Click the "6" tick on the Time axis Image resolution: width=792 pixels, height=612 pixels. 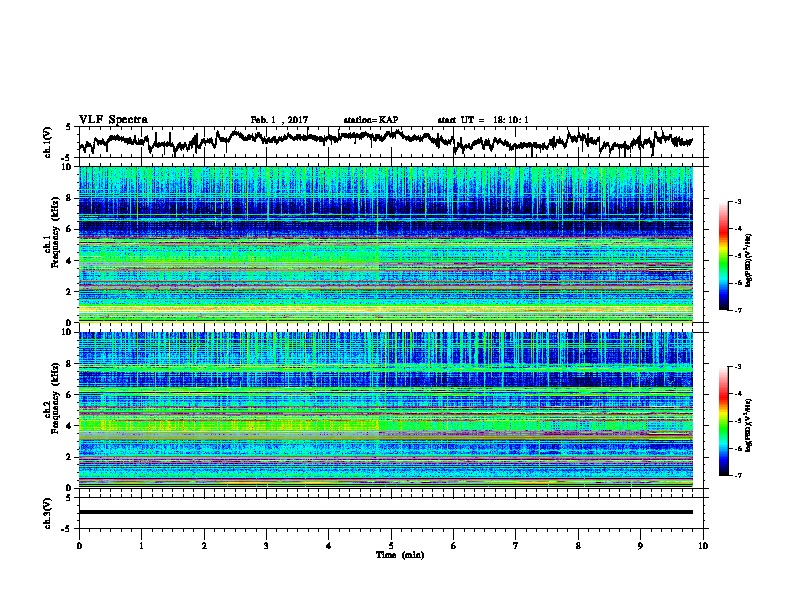point(453,546)
